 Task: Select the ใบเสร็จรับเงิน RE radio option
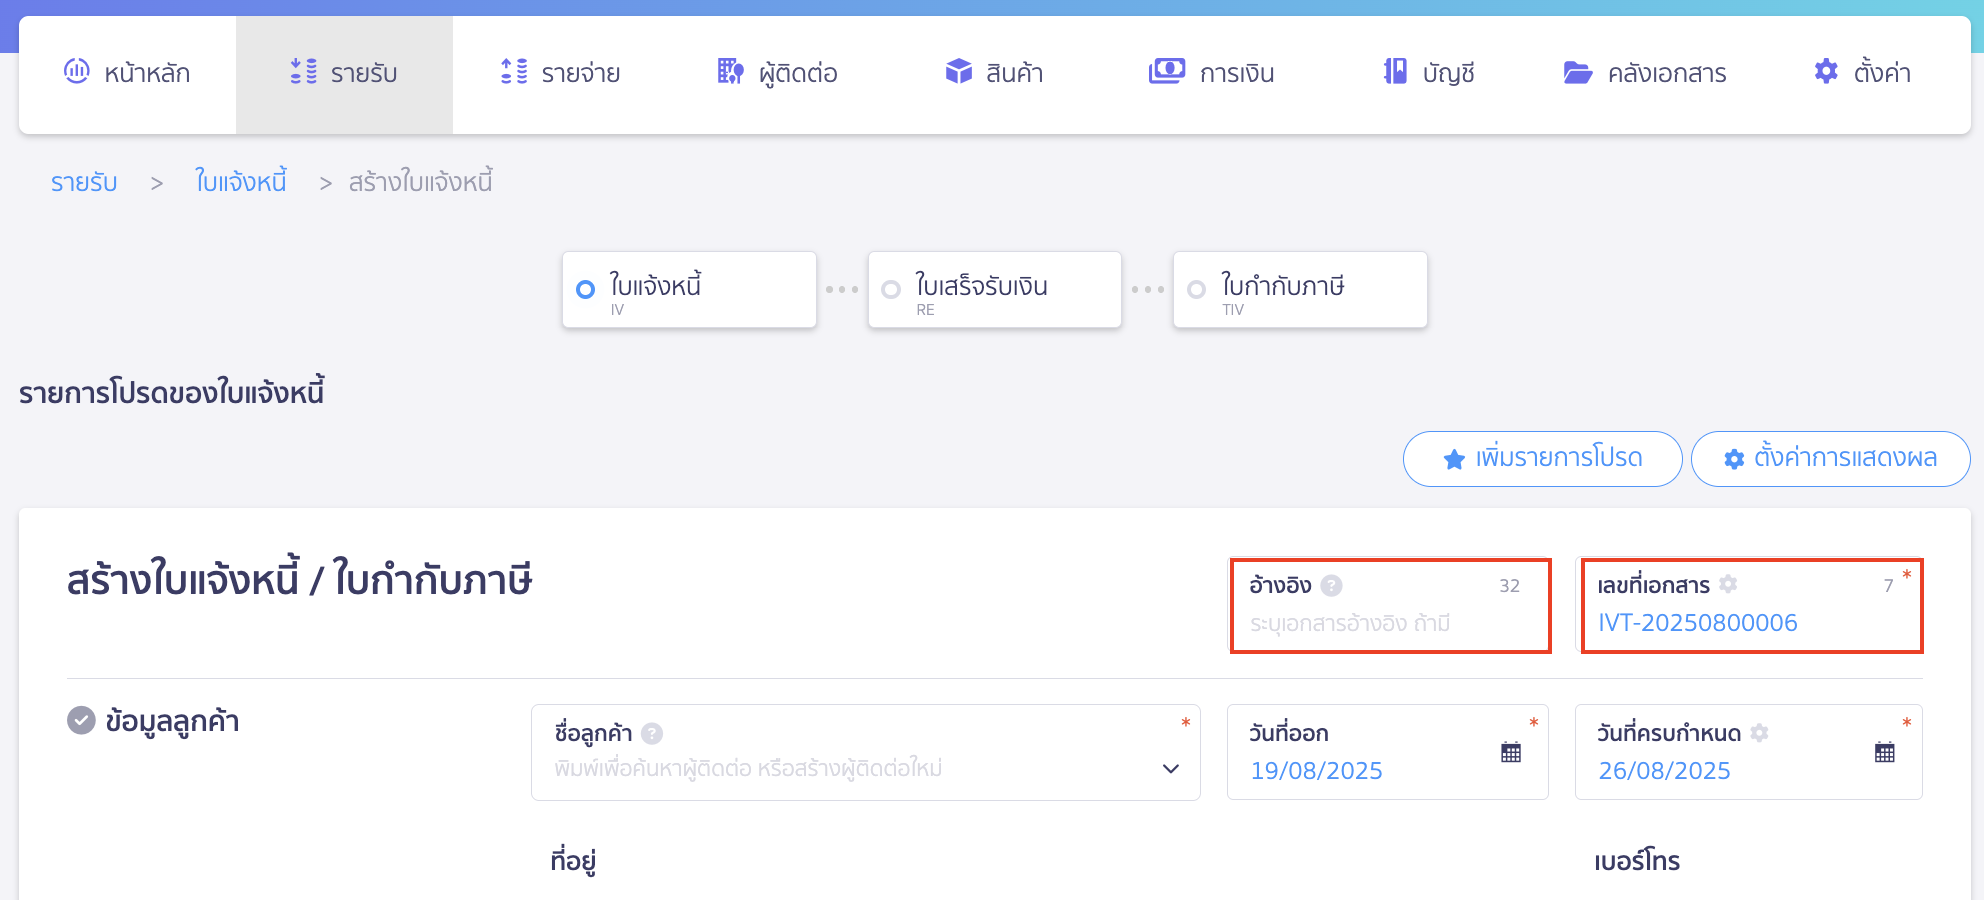coord(891,290)
